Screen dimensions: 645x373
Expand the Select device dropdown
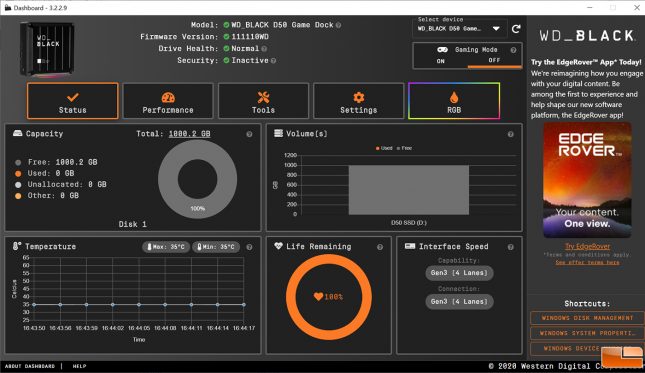coord(460,28)
